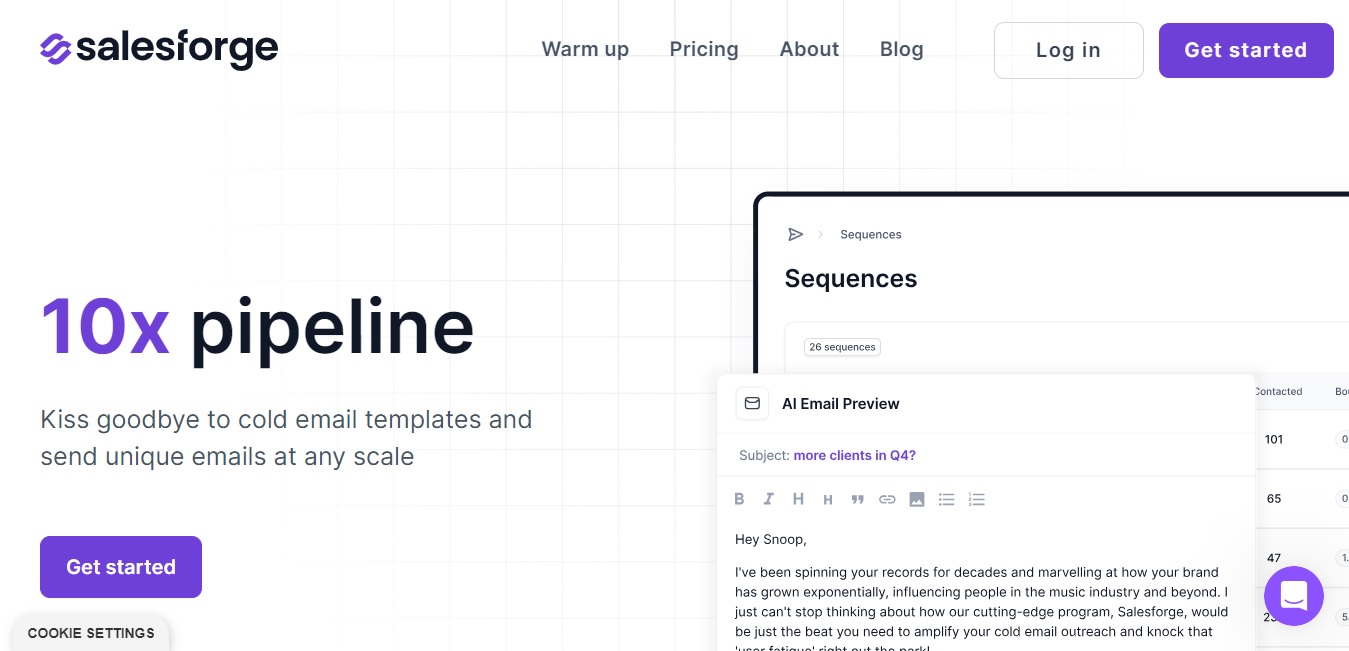Create a bulleted list

tap(946, 499)
